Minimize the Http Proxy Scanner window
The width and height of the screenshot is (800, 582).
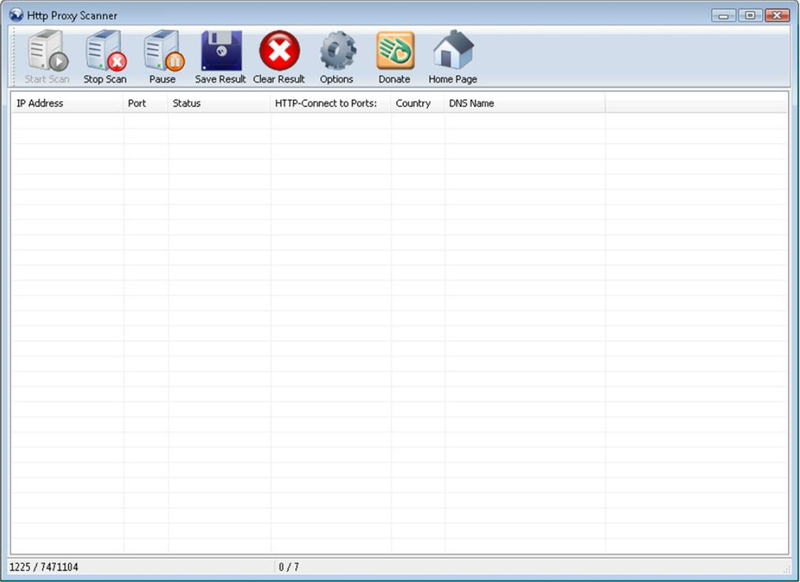point(723,15)
